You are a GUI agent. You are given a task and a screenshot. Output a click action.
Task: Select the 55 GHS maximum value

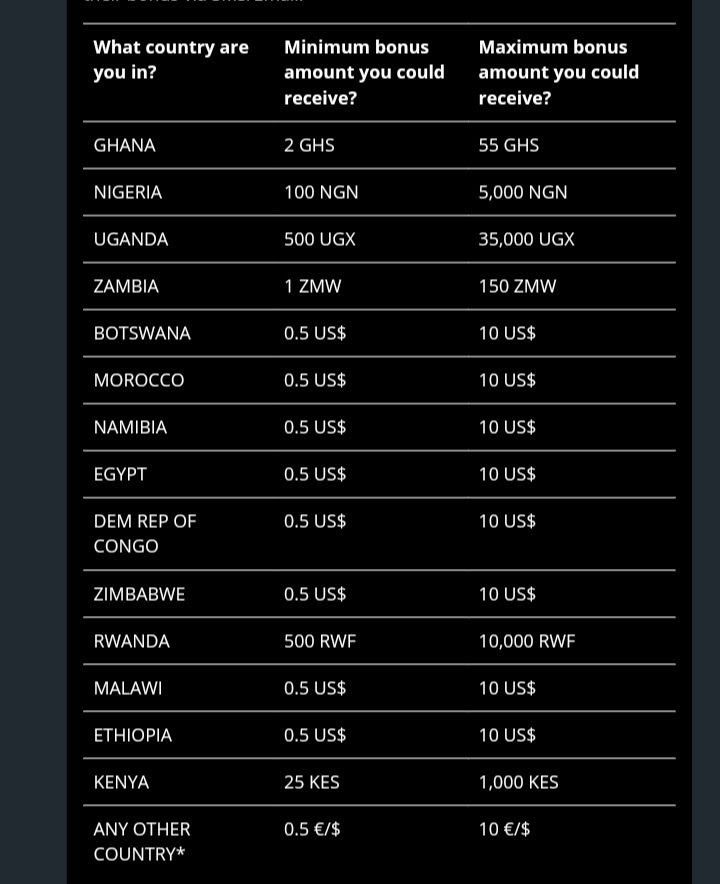509,145
